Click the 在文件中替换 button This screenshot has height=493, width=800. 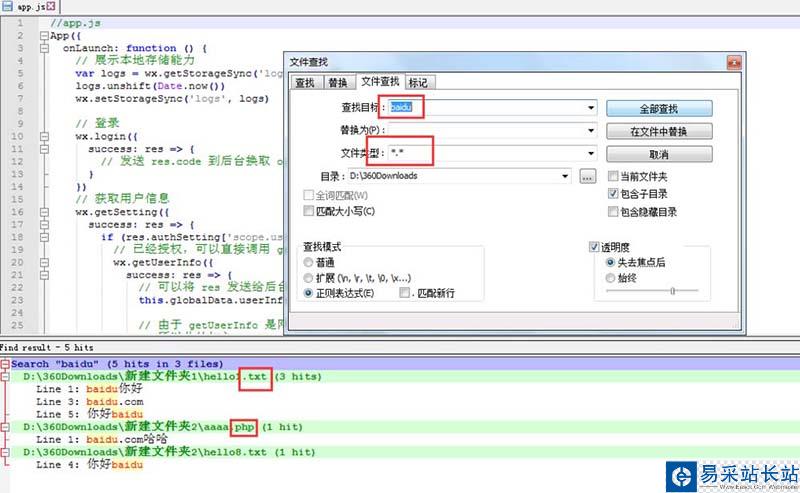coord(659,131)
